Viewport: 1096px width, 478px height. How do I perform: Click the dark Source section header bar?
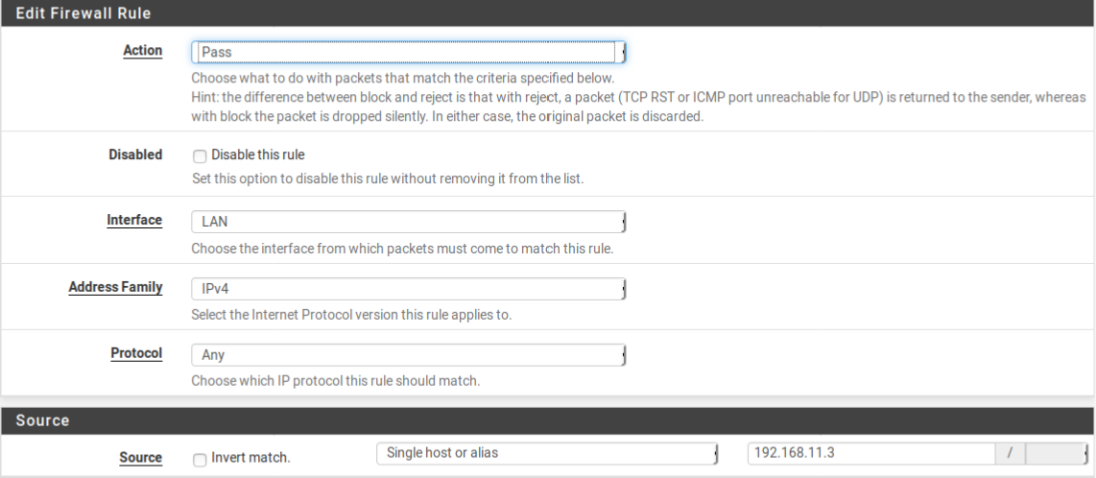coord(548,420)
